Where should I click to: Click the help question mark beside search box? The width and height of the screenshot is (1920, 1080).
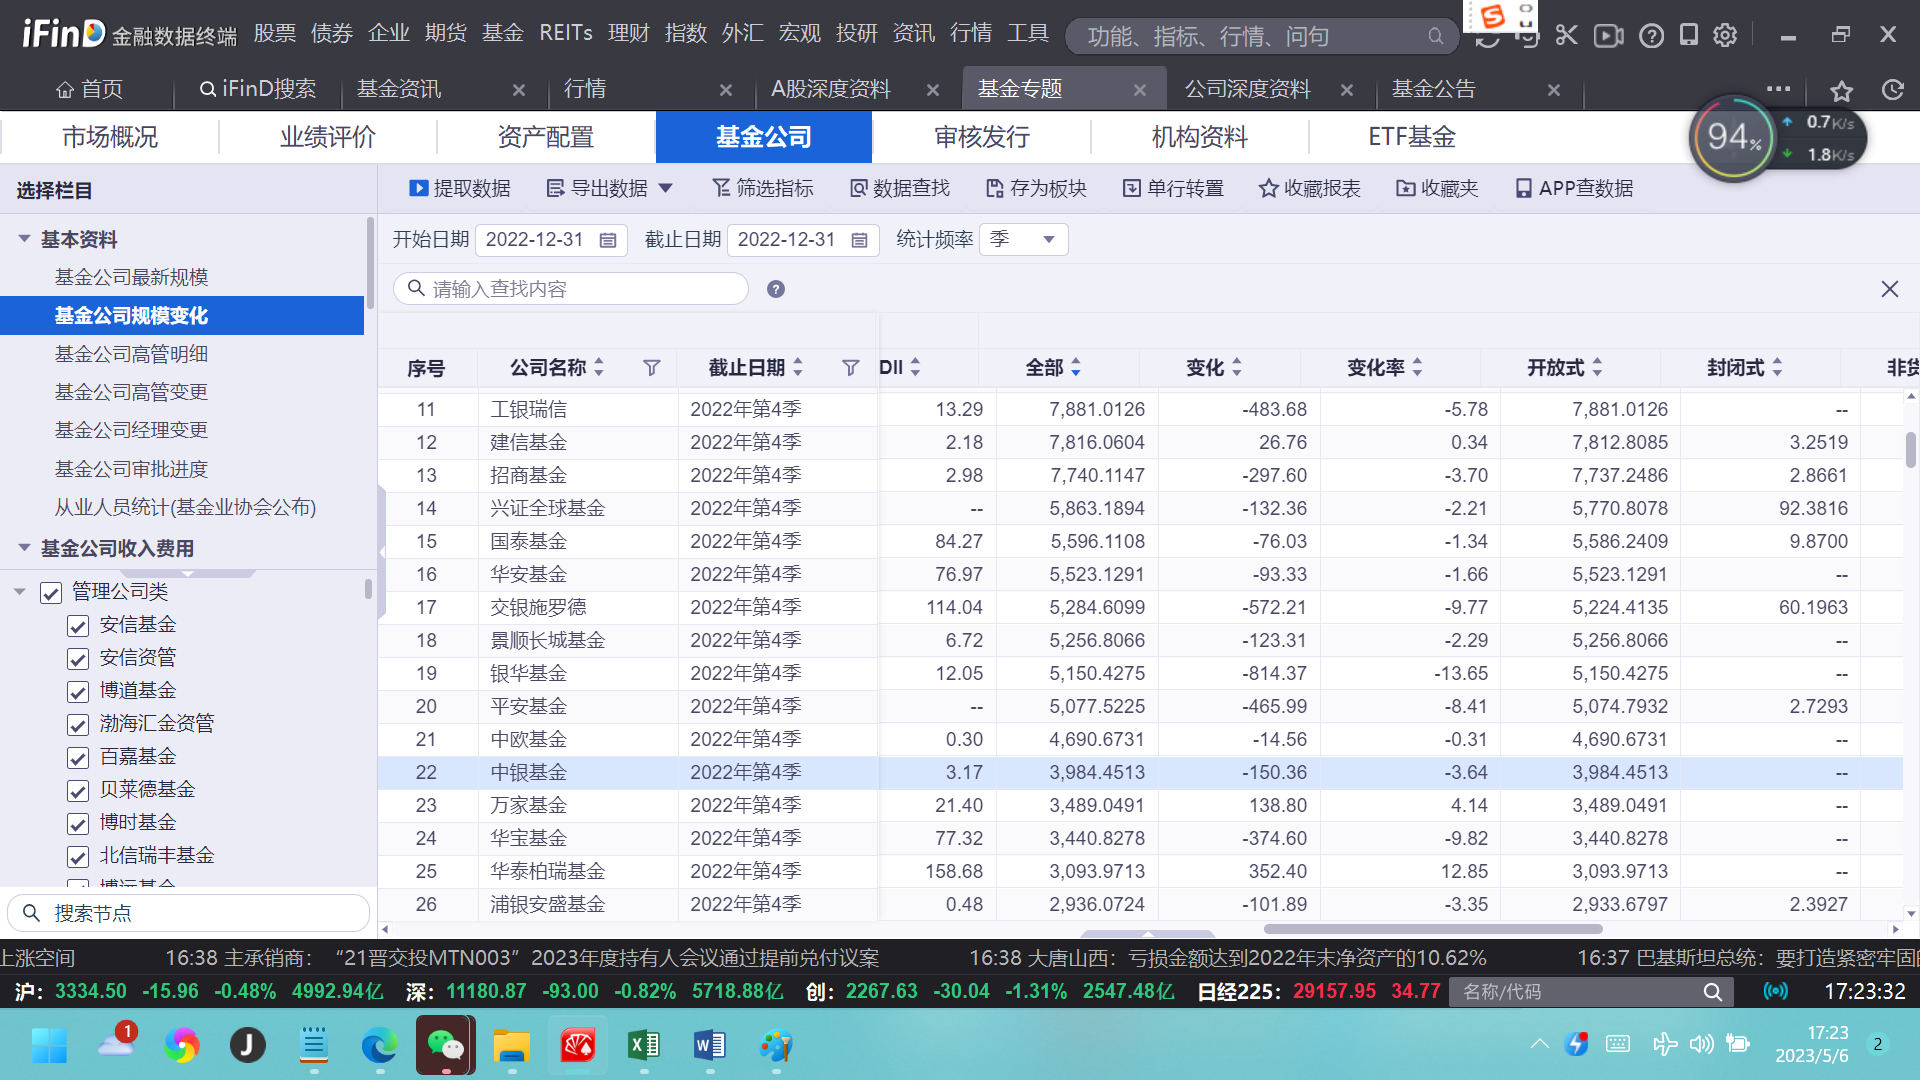click(775, 289)
